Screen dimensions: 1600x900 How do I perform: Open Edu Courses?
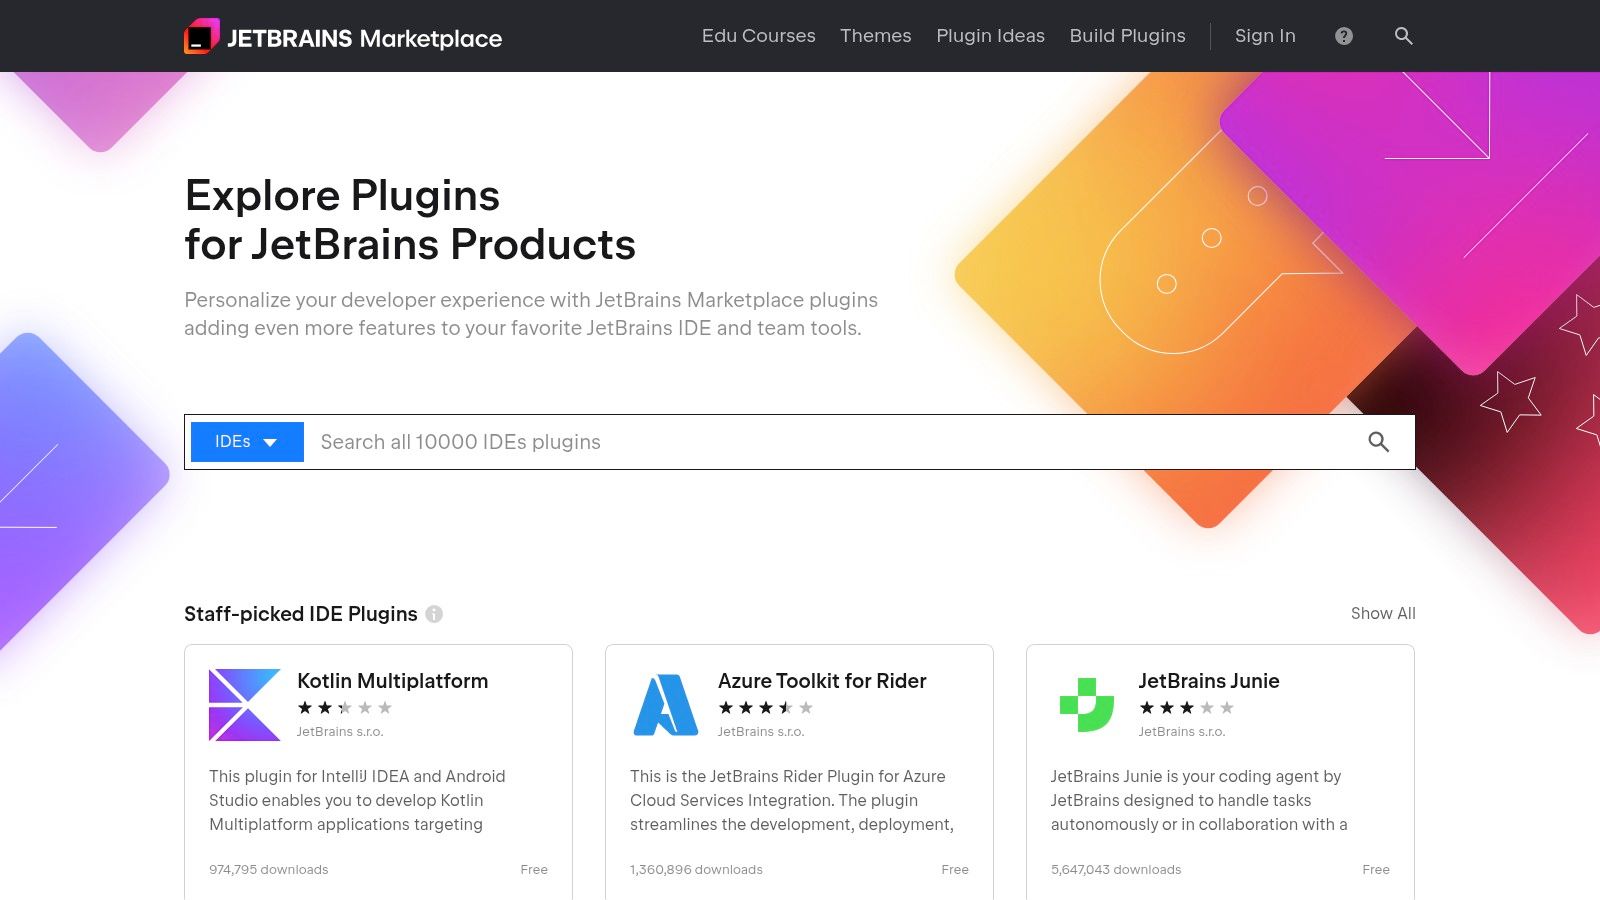click(x=758, y=36)
